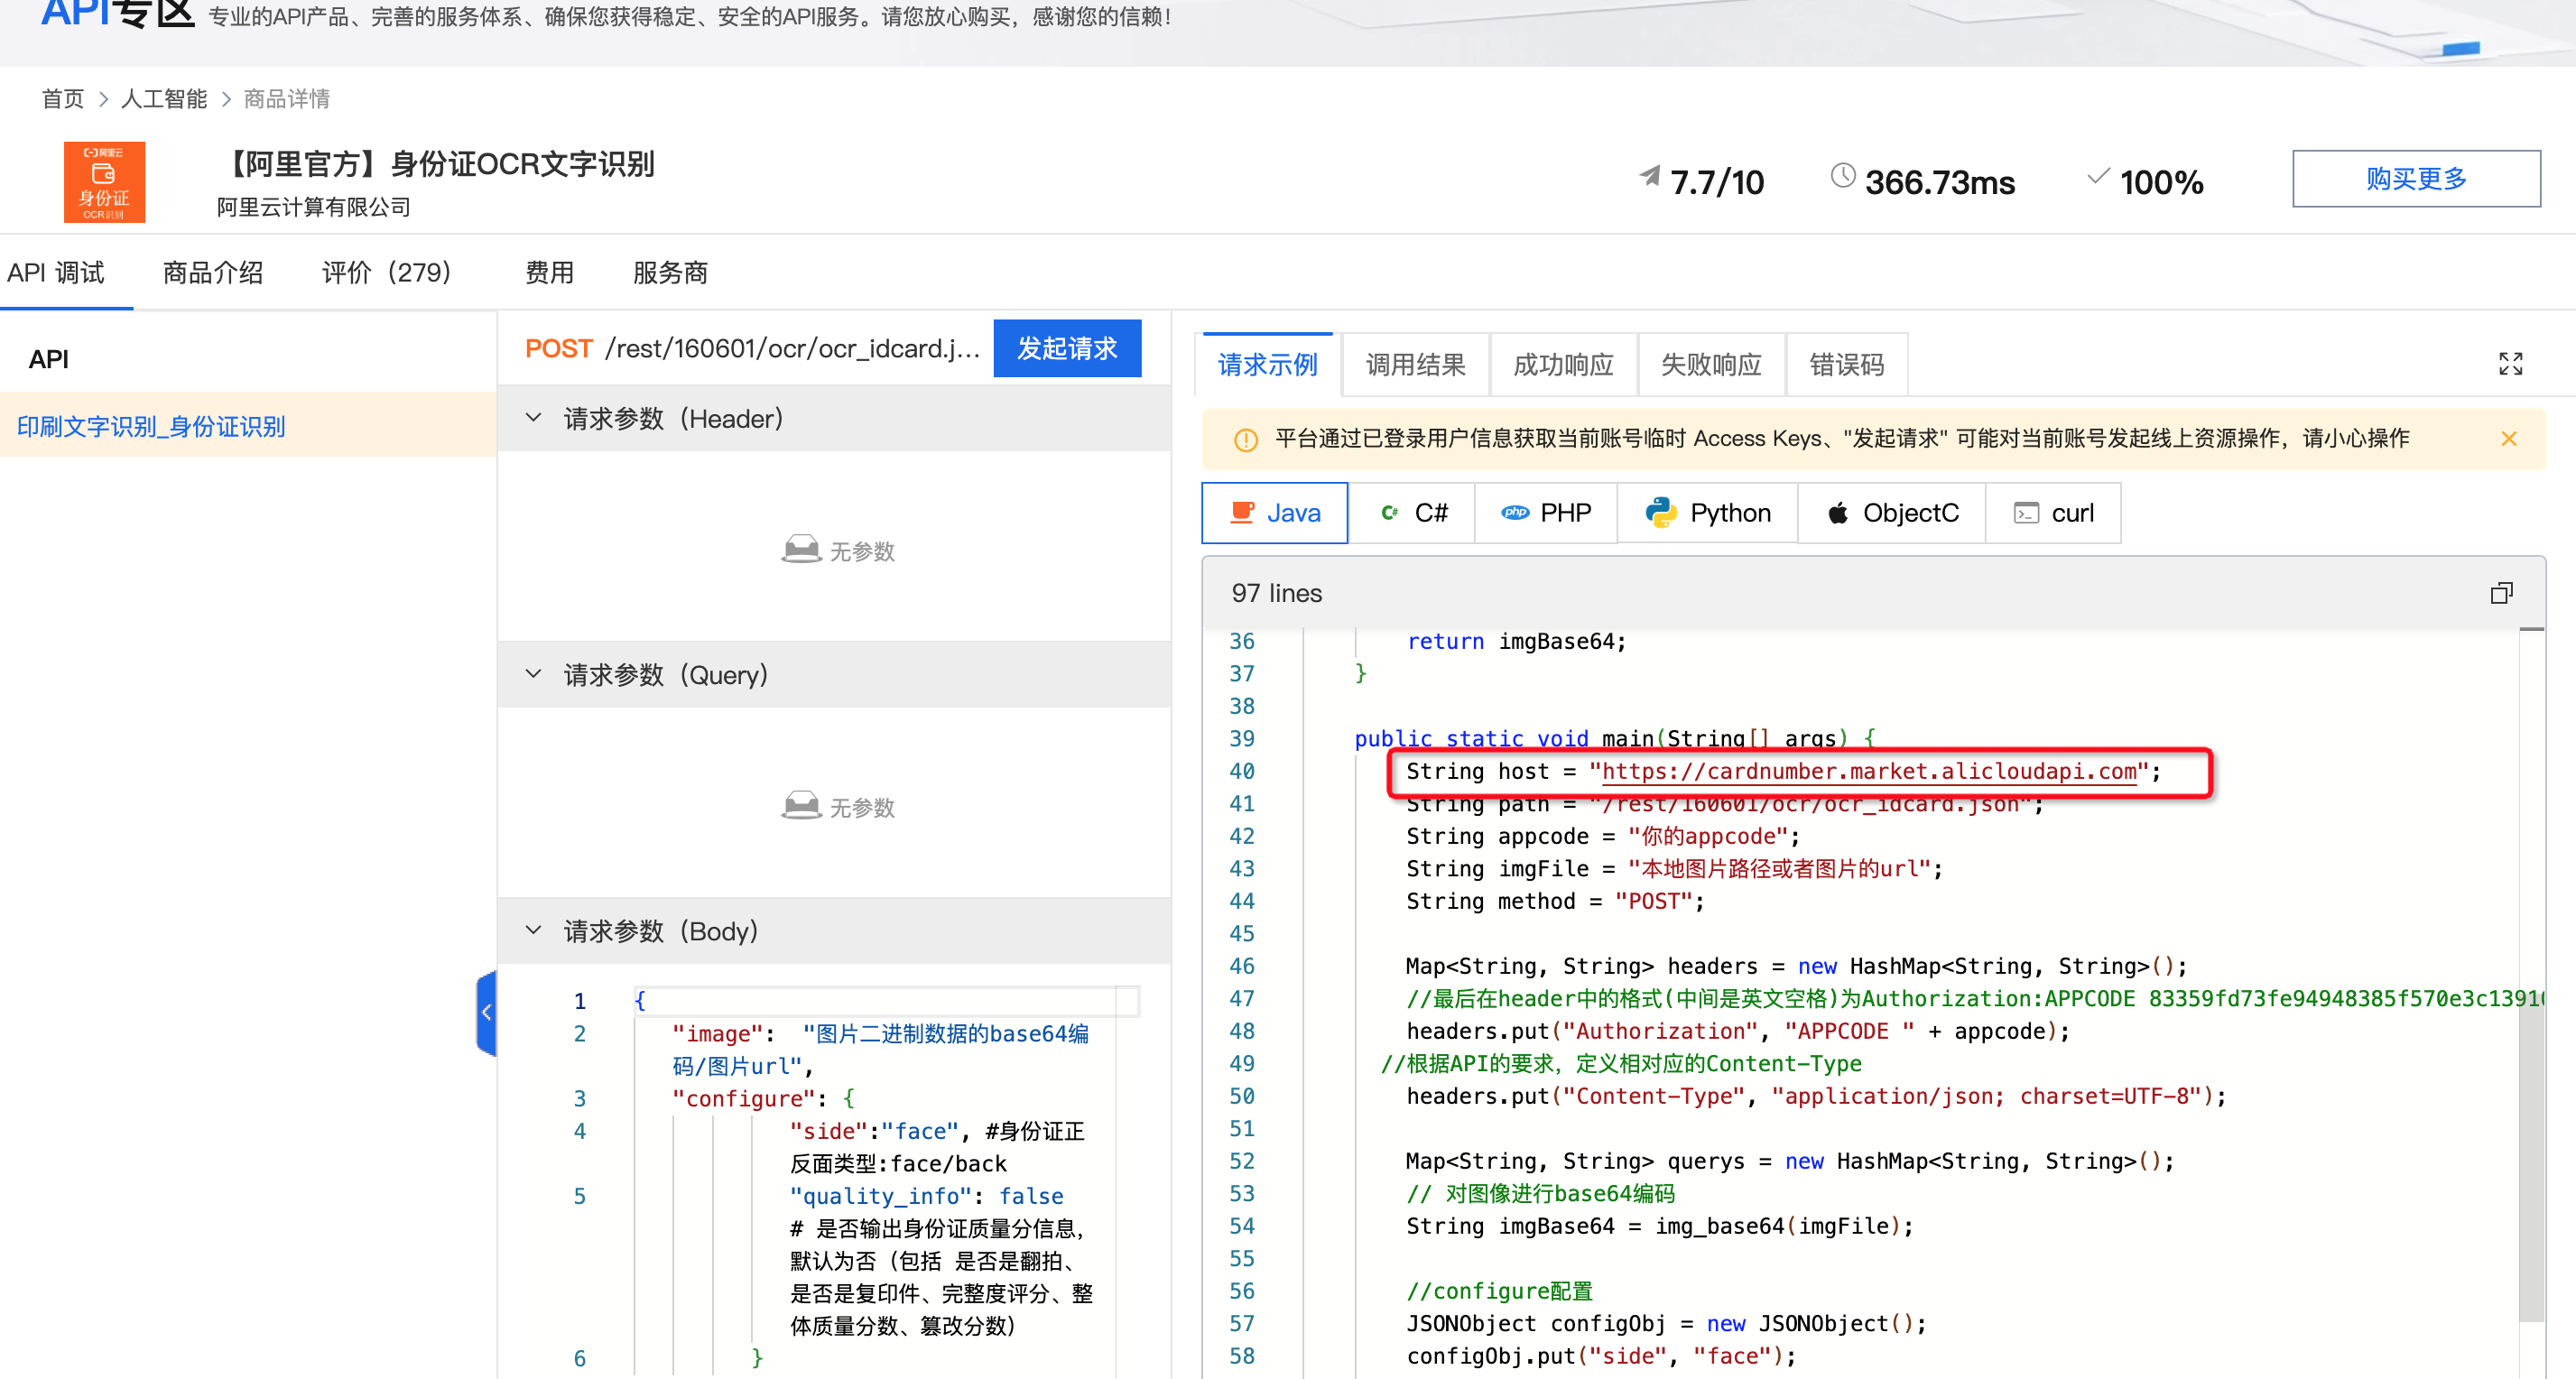This screenshot has height=1379, width=2576.
Task: Click the product logo thumbnail
Action: 104,182
